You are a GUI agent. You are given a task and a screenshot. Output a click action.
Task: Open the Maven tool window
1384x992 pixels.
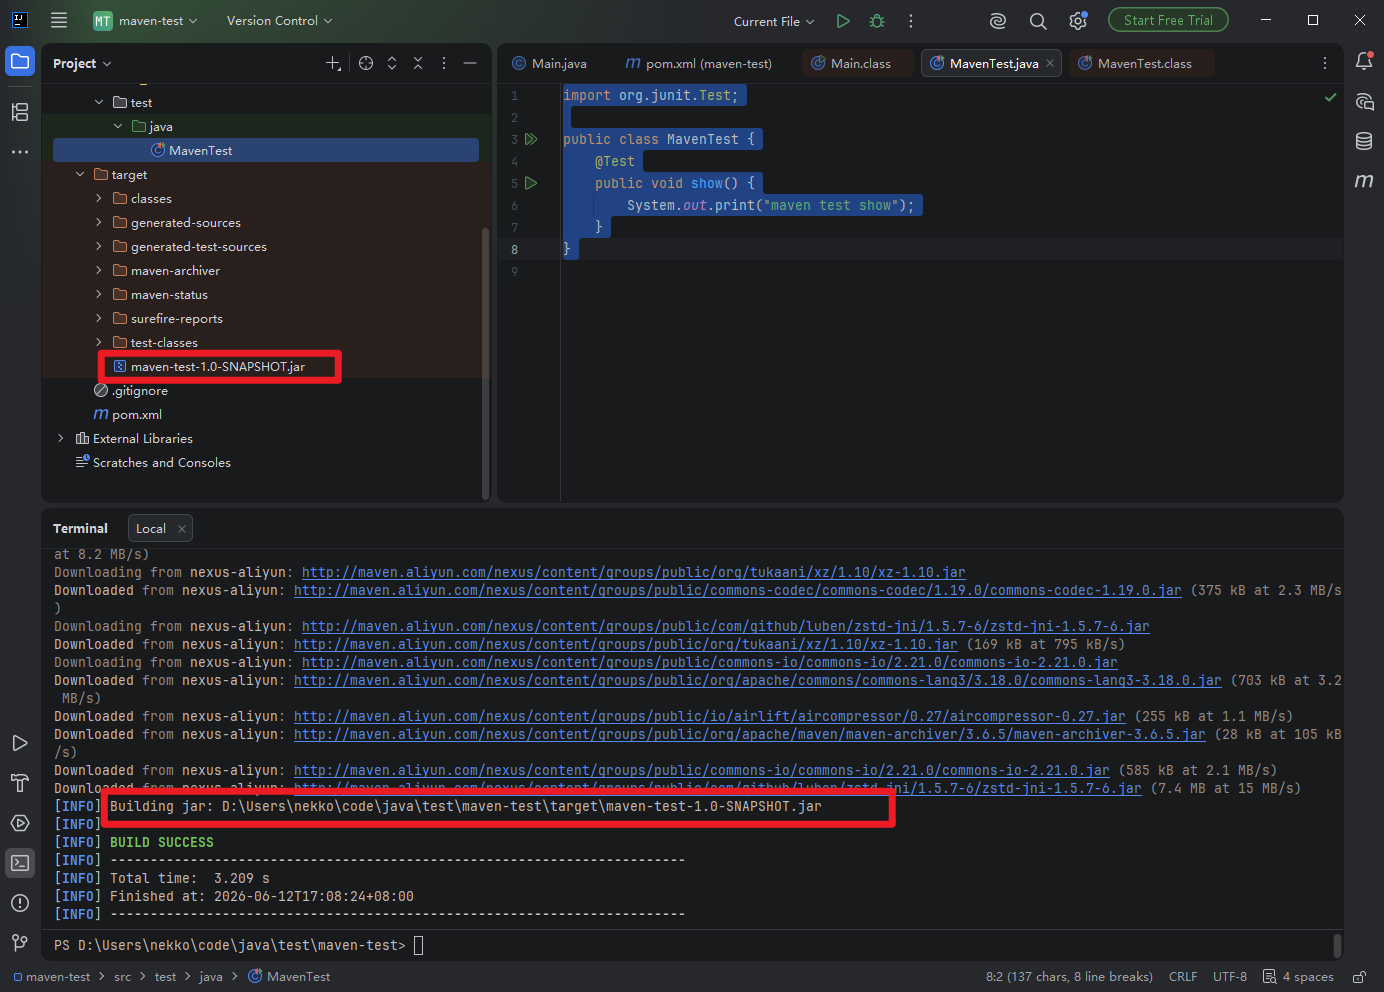click(1364, 181)
